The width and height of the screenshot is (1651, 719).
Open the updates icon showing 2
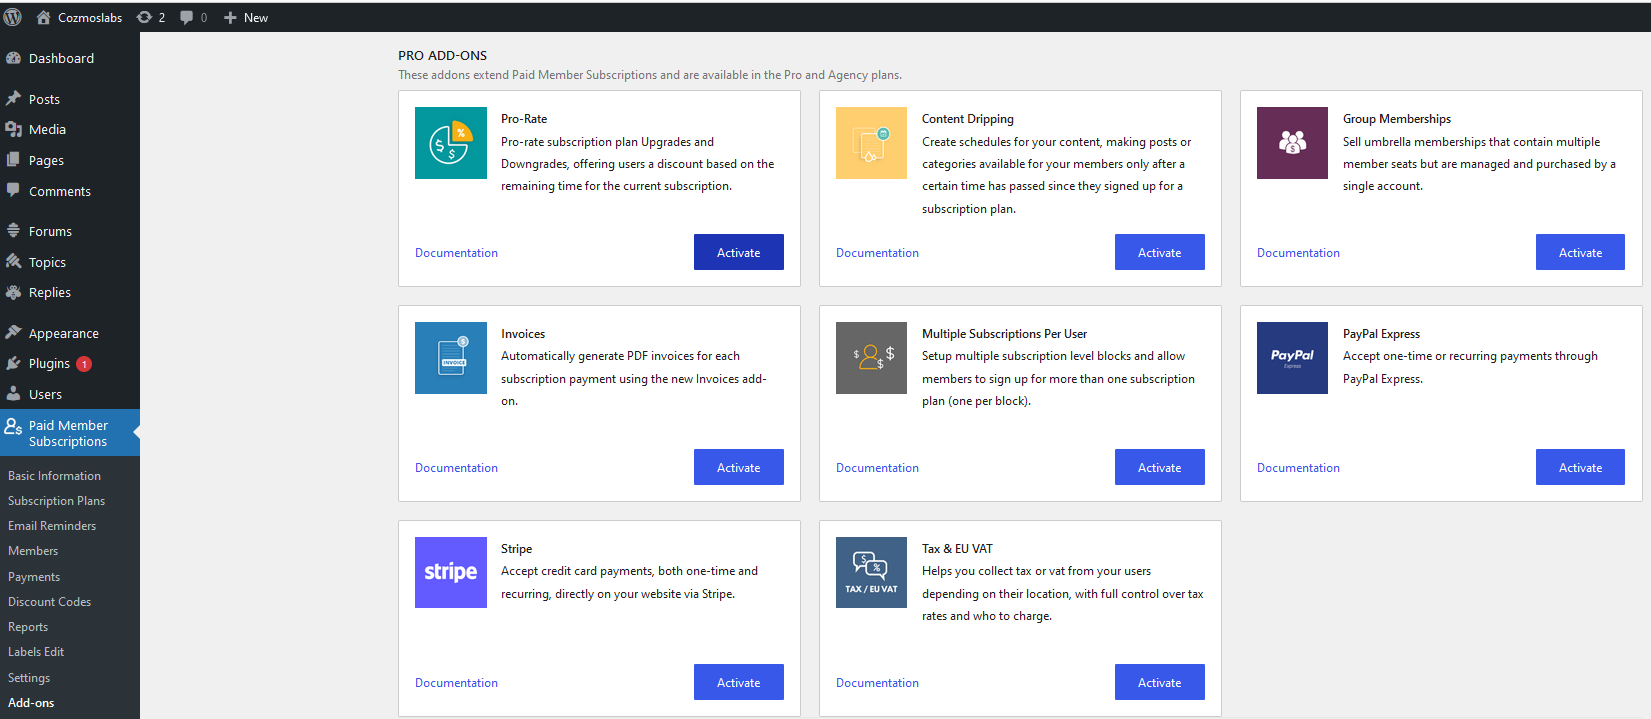coord(144,17)
